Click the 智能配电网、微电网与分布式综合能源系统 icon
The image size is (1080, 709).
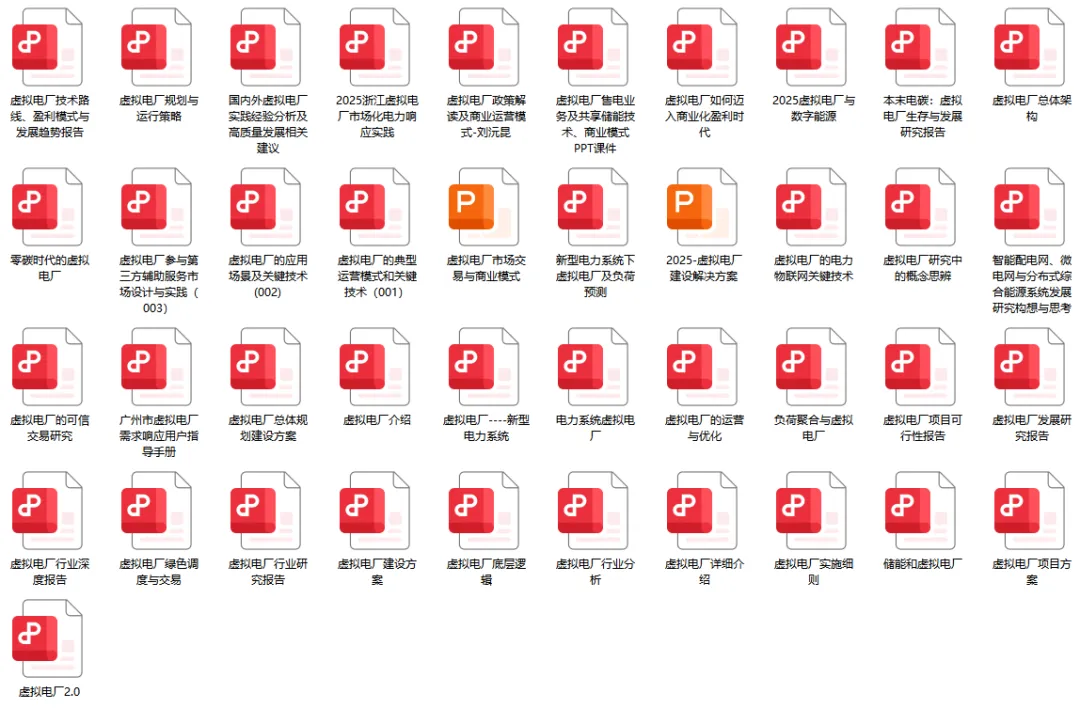click(x=1030, y=207)
